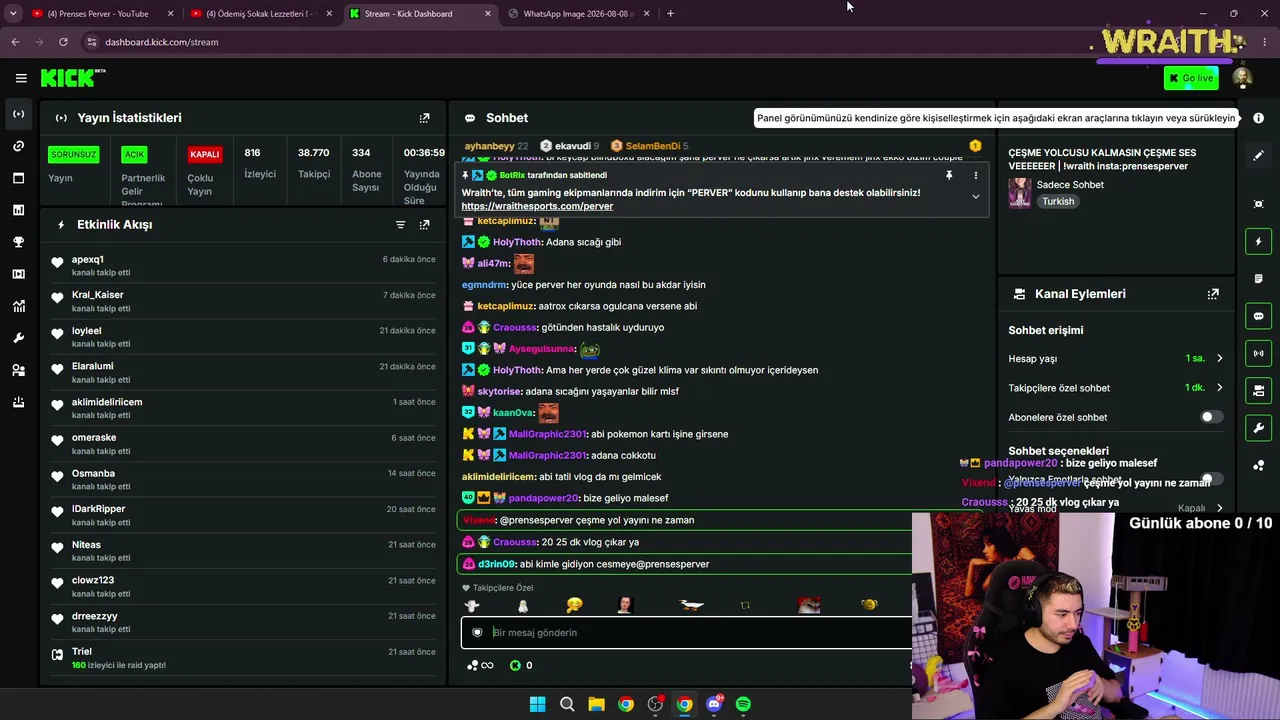Select the yellow thinking emote in quick emotes

[574, 605]
